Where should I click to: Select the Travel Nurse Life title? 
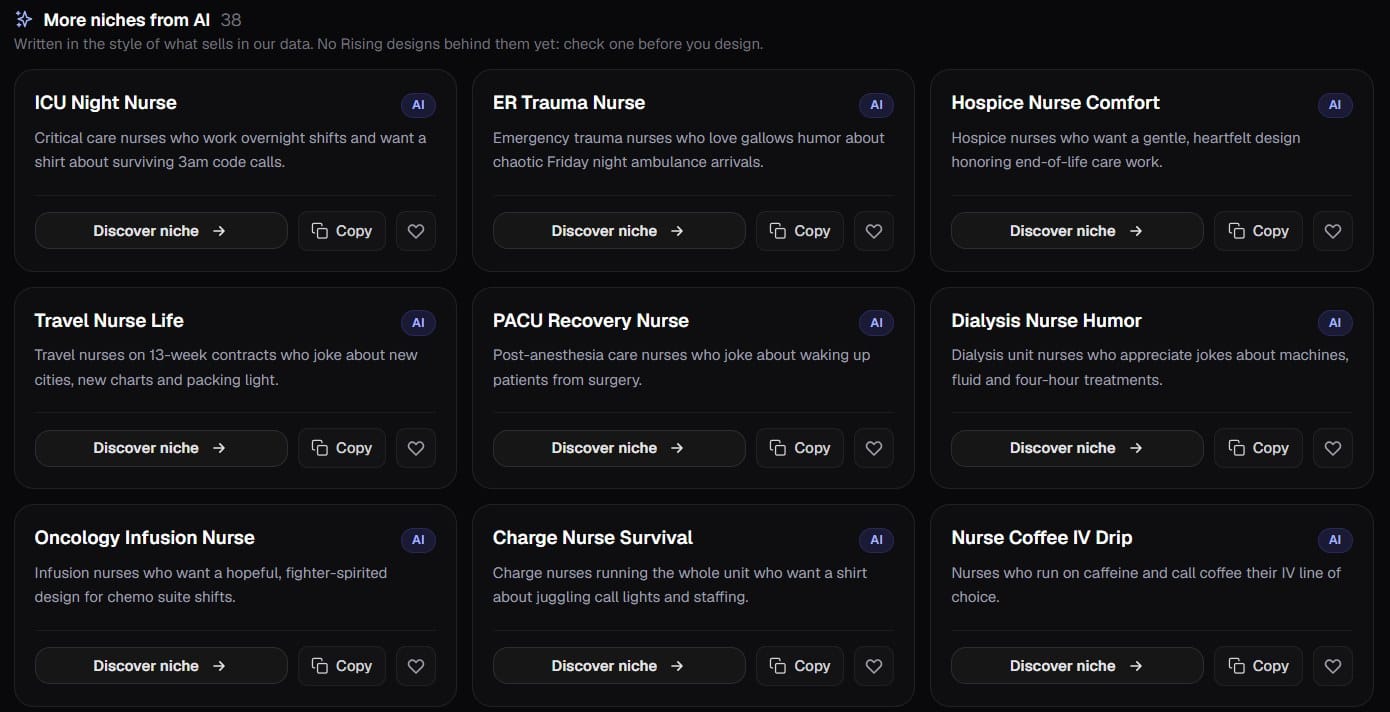pos(109,321)
